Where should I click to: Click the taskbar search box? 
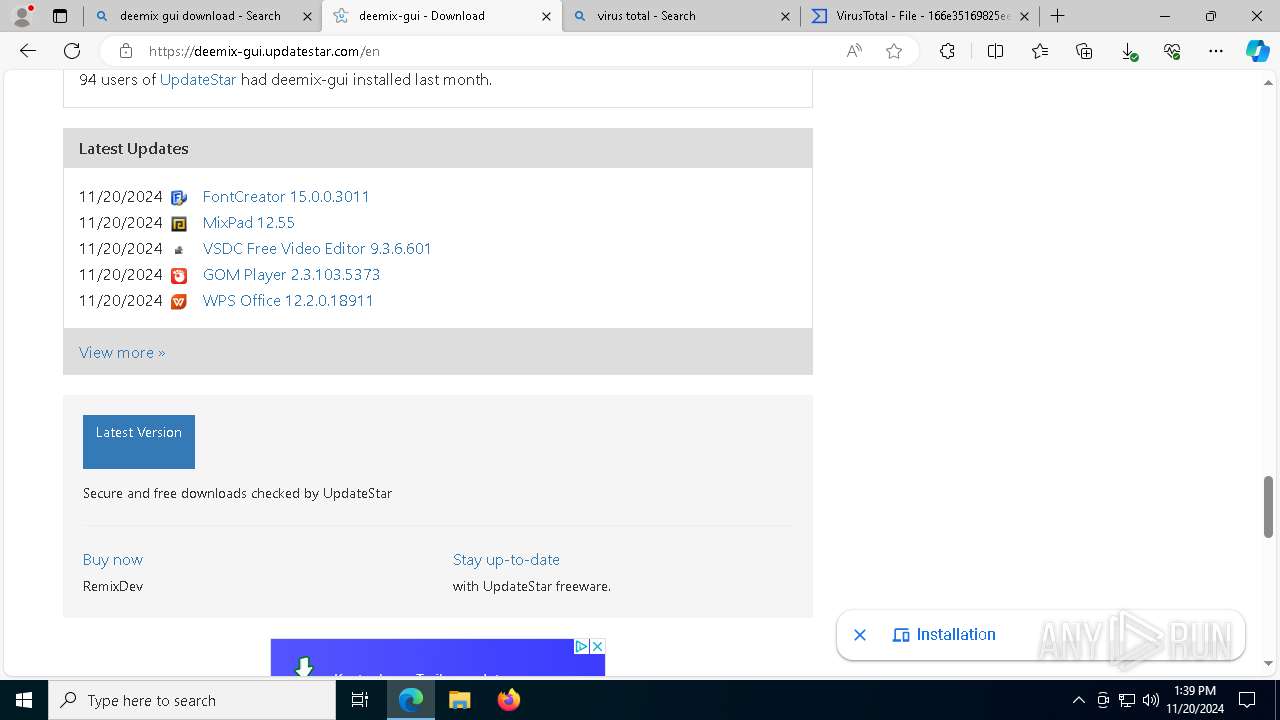tap(192, 700)
